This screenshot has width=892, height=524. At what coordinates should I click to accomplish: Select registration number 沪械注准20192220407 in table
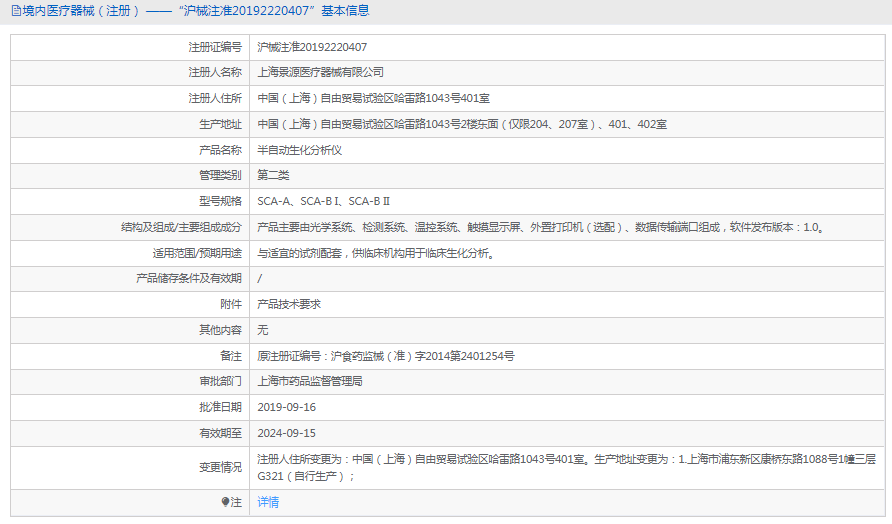tap(312, 47)
